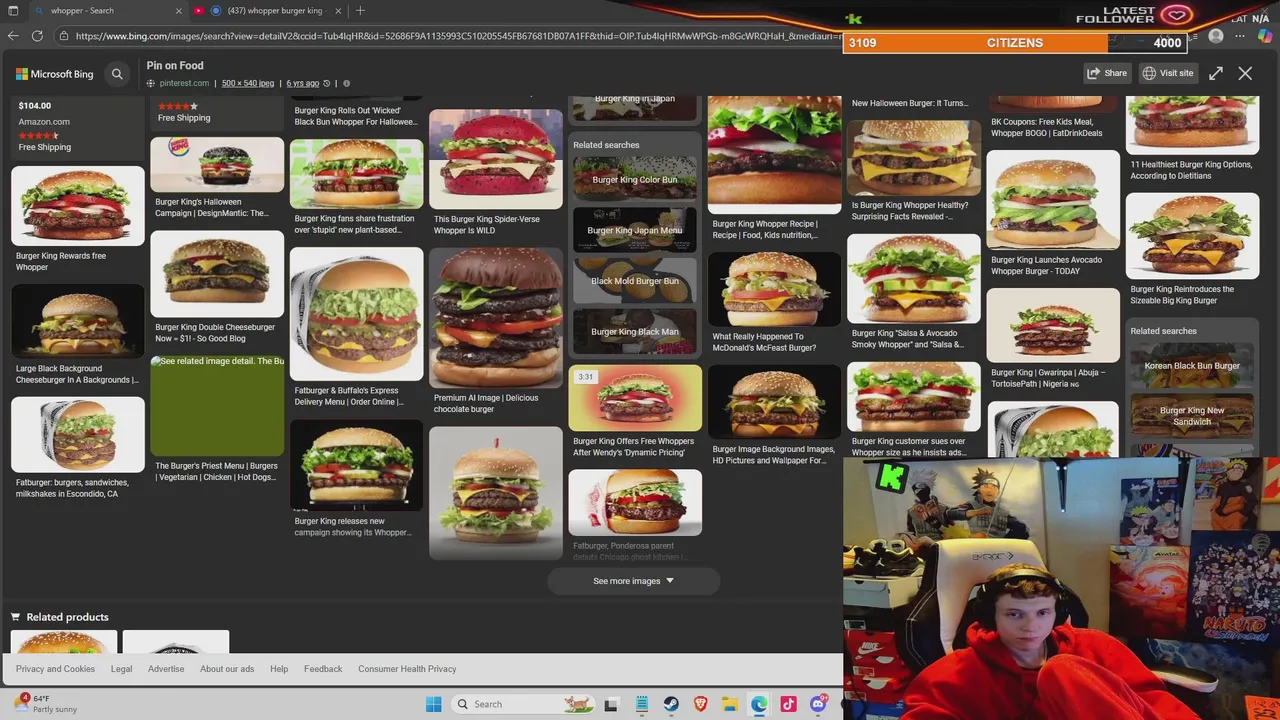Open 'Fatburger & Buffalo's Express Delivery Menu' image

(x=356, y=315)
